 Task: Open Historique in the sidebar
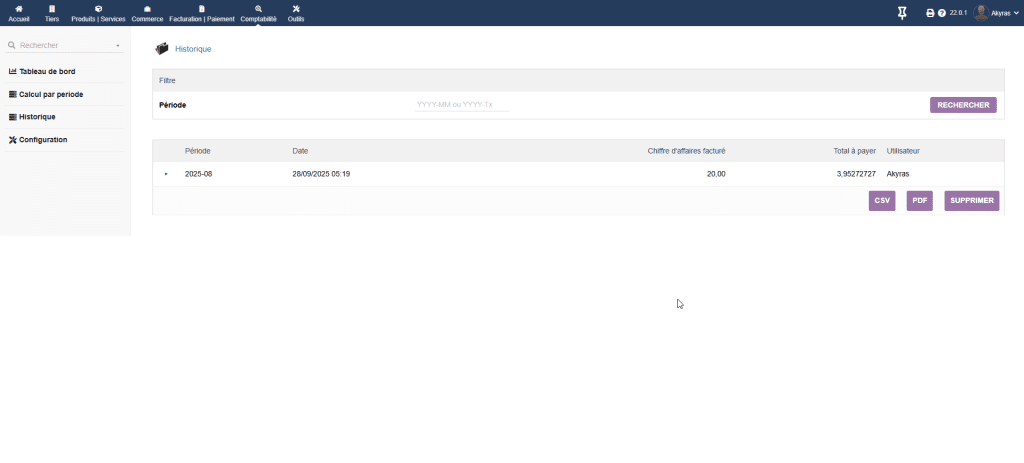(37, 117)
